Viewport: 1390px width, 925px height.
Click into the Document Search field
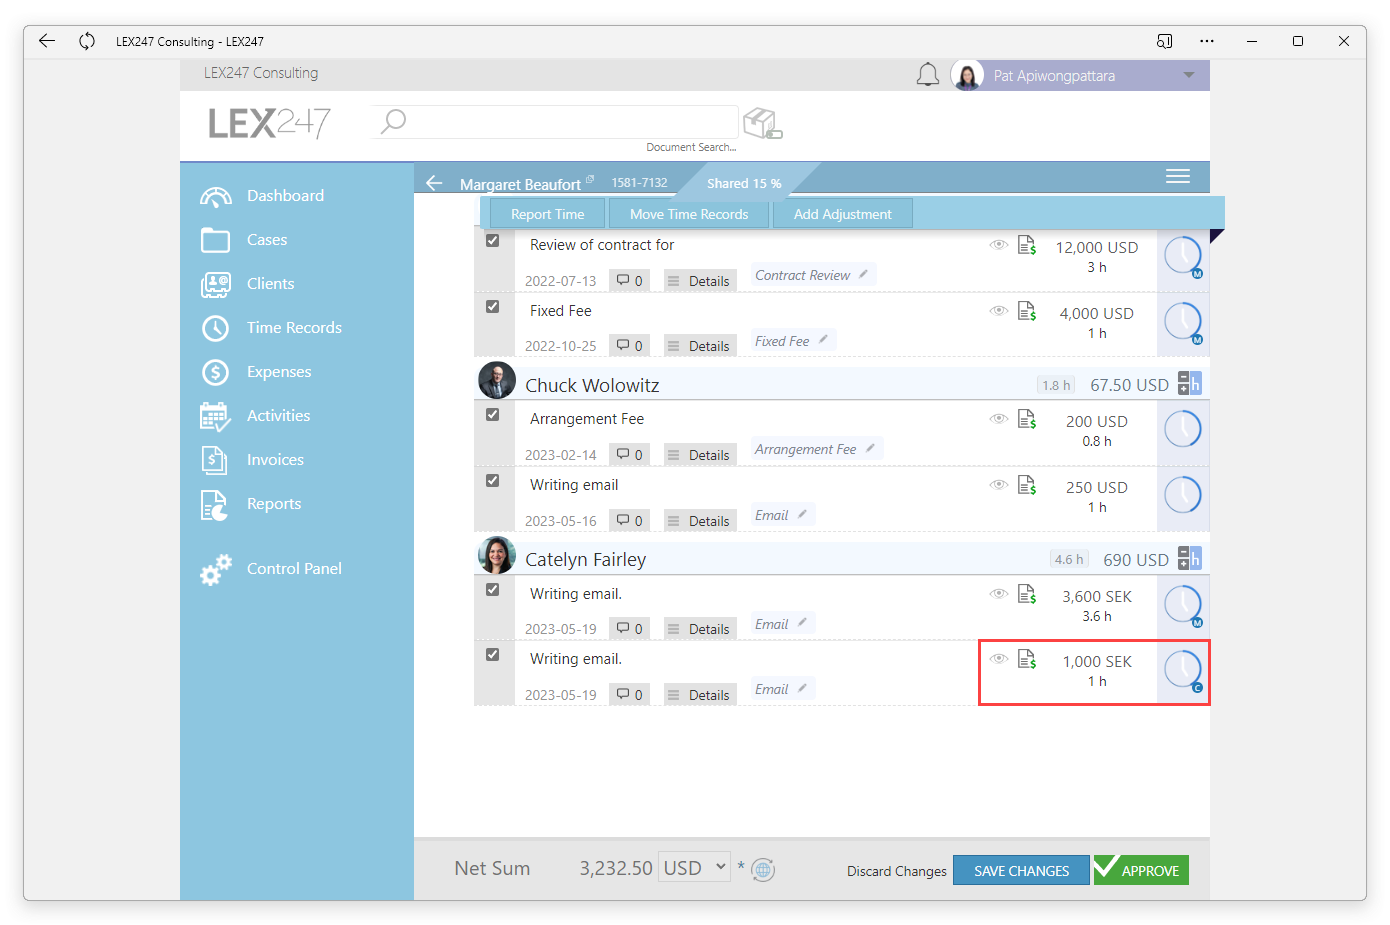tap(555, 122)
